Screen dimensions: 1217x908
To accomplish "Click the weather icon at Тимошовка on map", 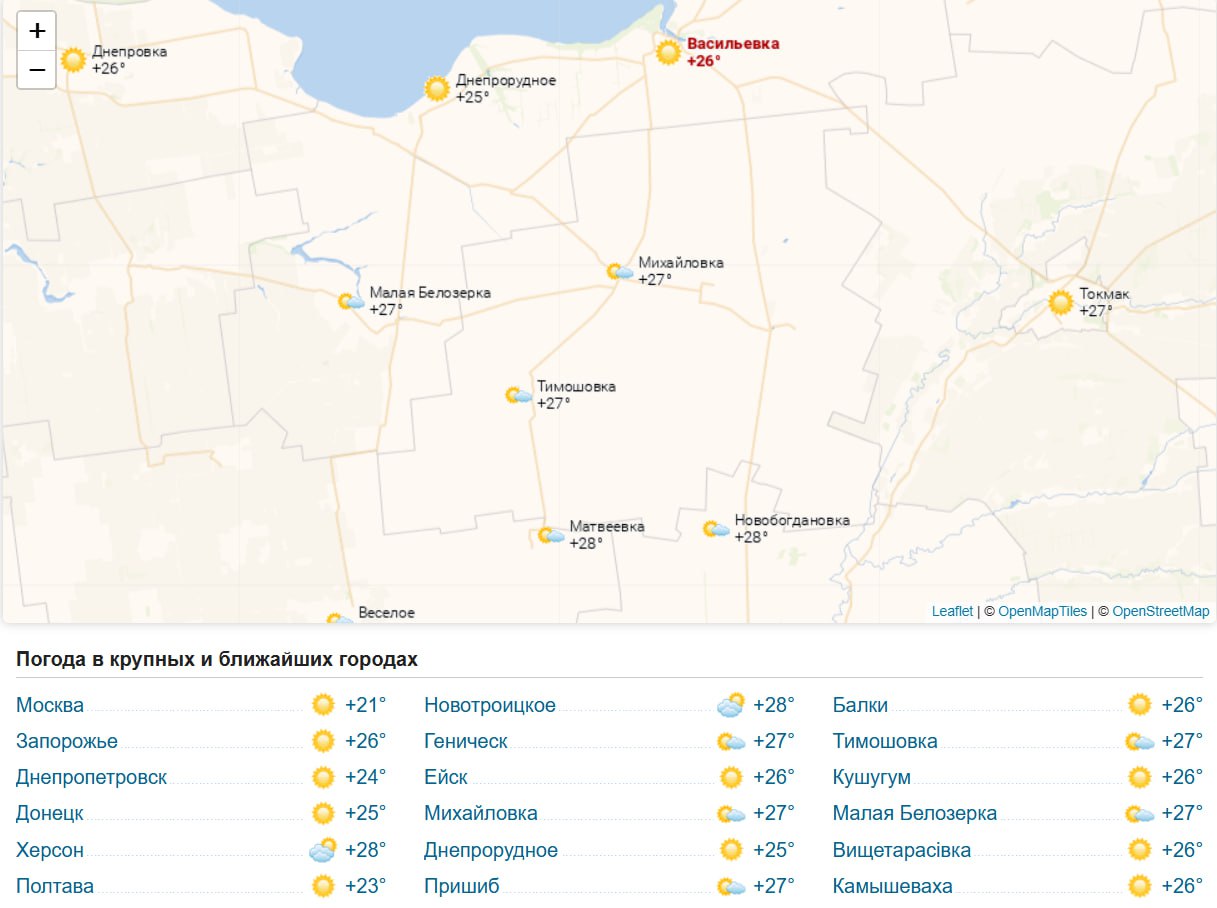I will click(518, 395).
